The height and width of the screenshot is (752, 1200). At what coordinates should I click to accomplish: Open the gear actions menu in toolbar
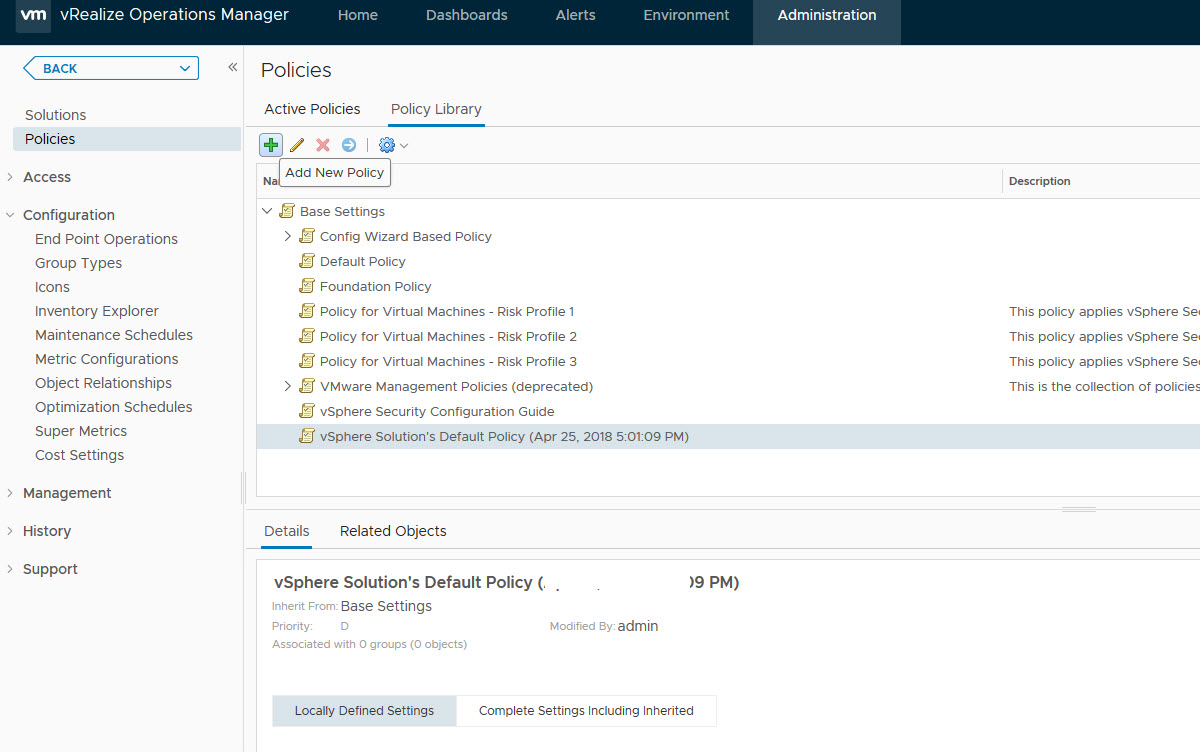pos(392,145)
